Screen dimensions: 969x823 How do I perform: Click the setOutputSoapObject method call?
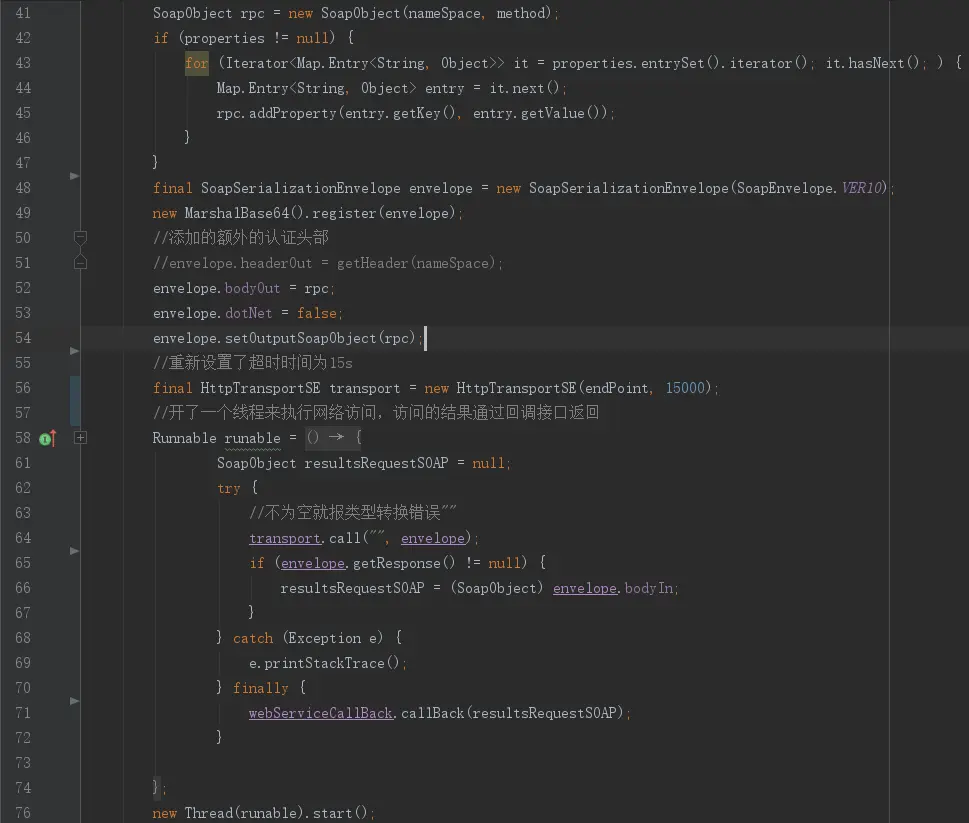[300, 338]
